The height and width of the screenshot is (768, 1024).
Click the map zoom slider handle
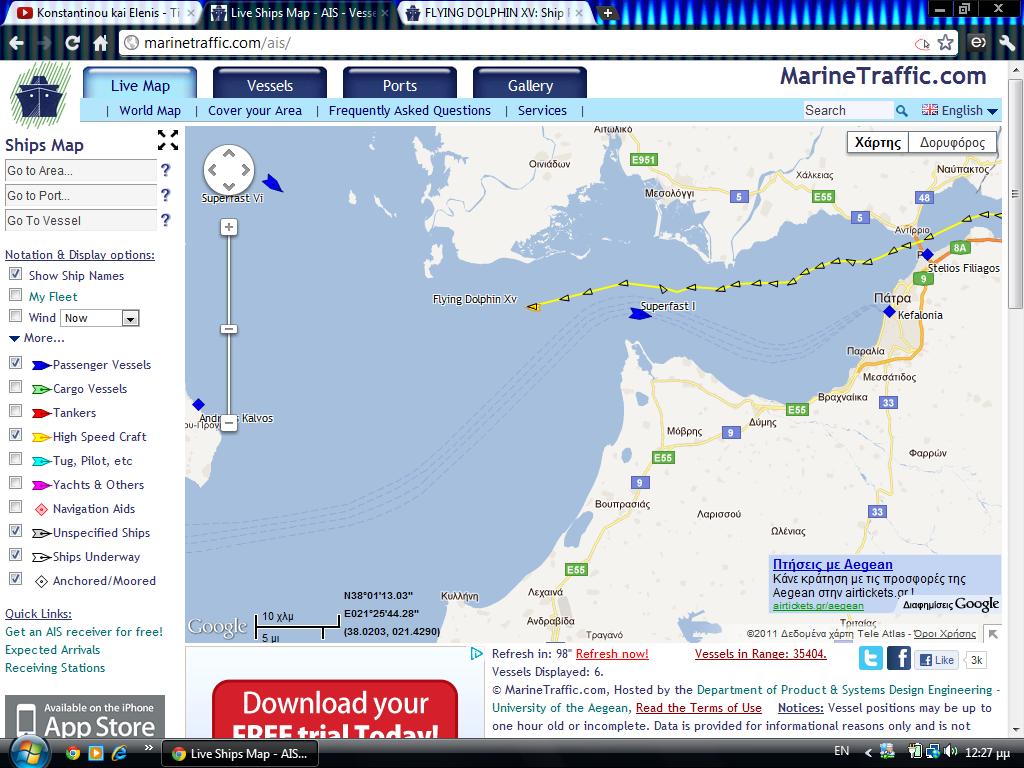(229, 328)
